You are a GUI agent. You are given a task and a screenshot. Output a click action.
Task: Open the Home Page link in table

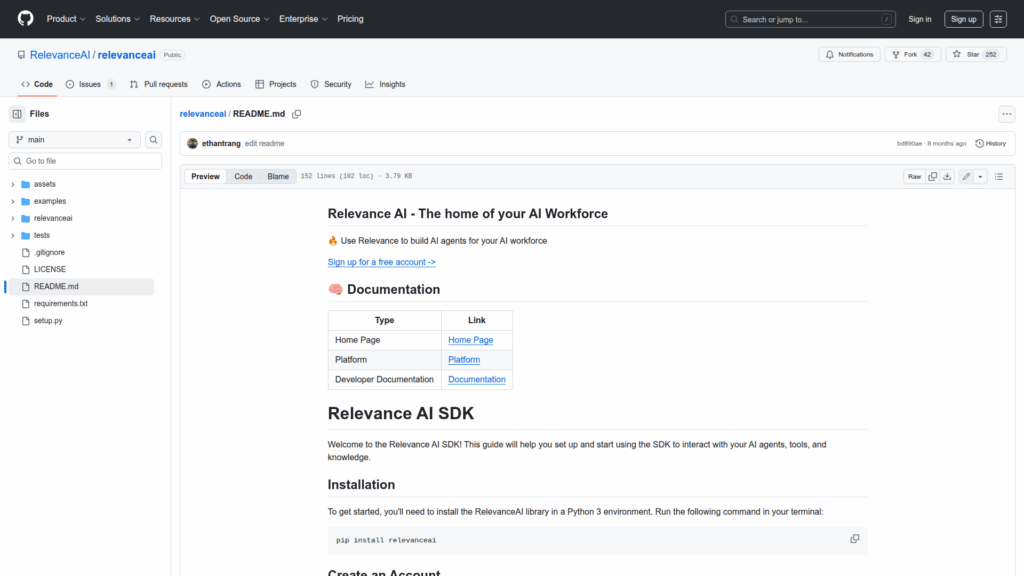(x=470, y=340)
